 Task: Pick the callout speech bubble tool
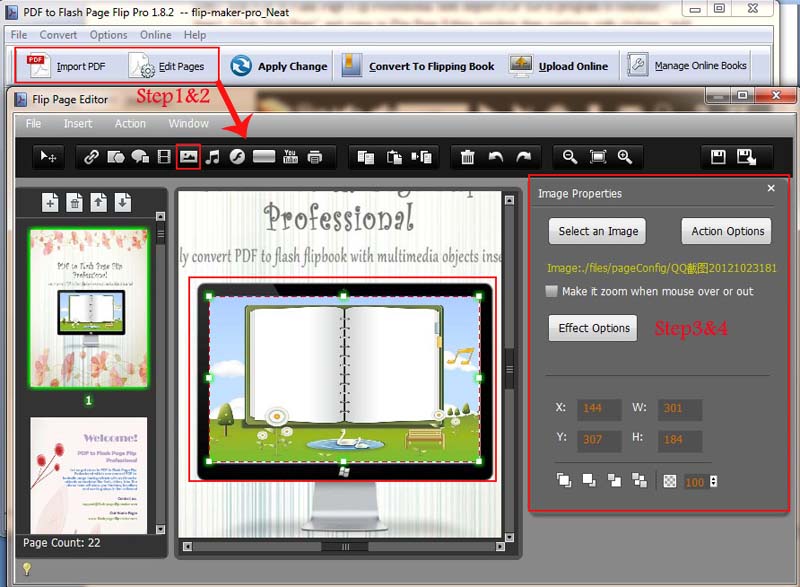[x=140, y=157]
